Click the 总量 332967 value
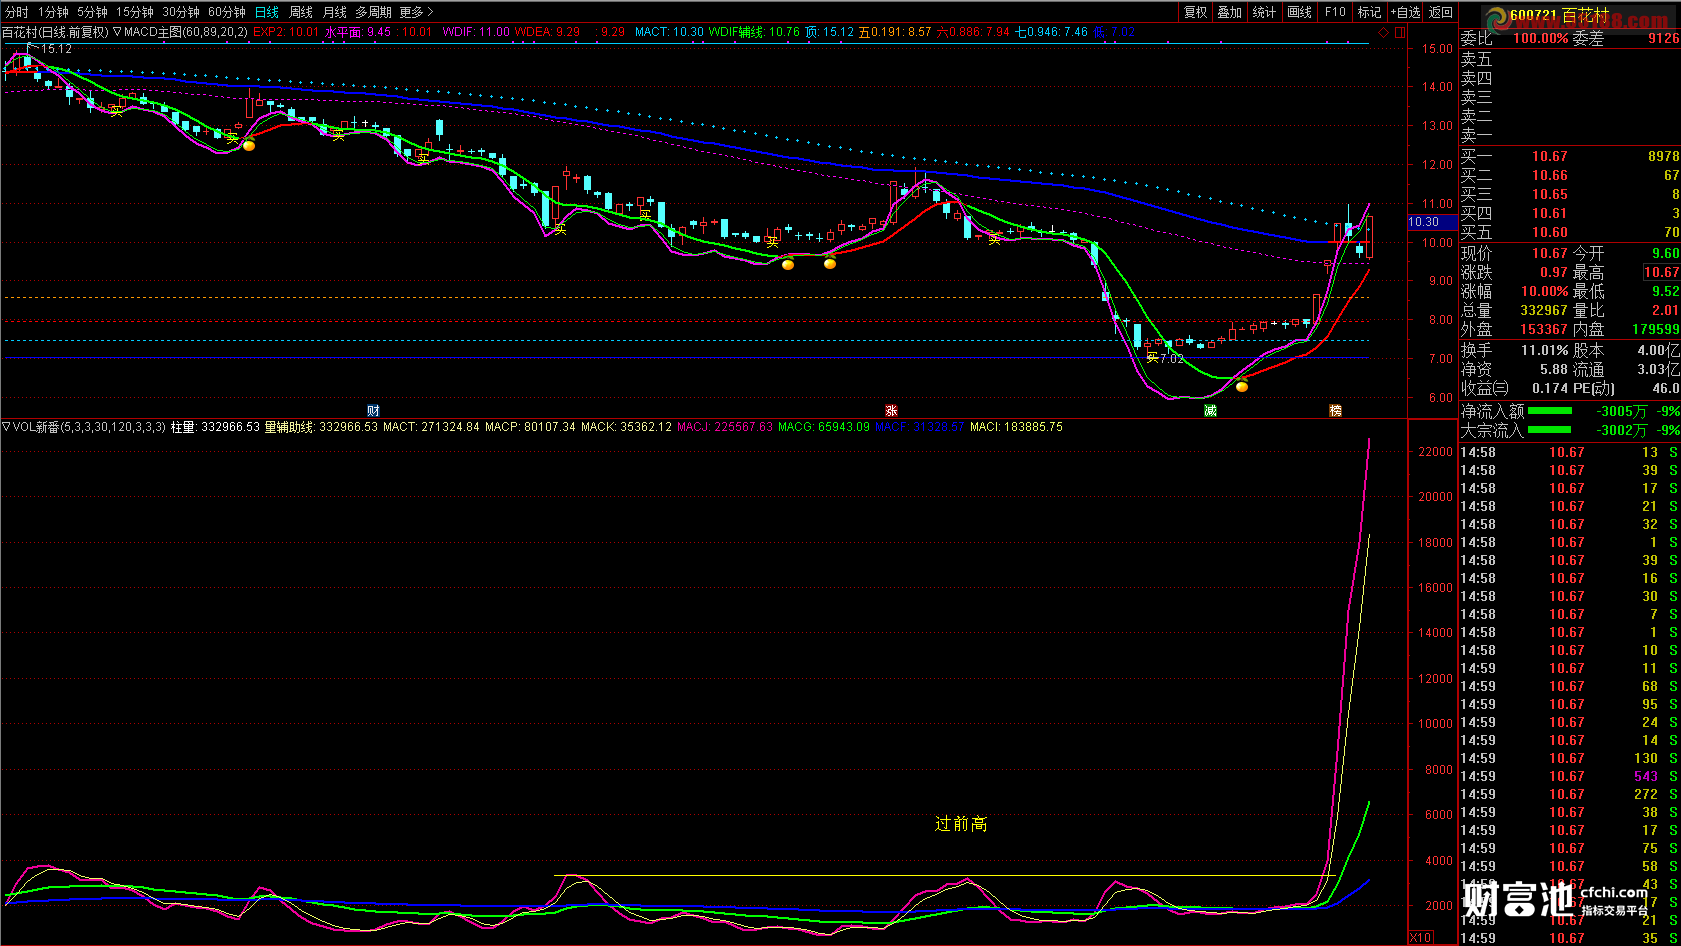Viewport: 1681px width, 946px height. point(1545,310)
